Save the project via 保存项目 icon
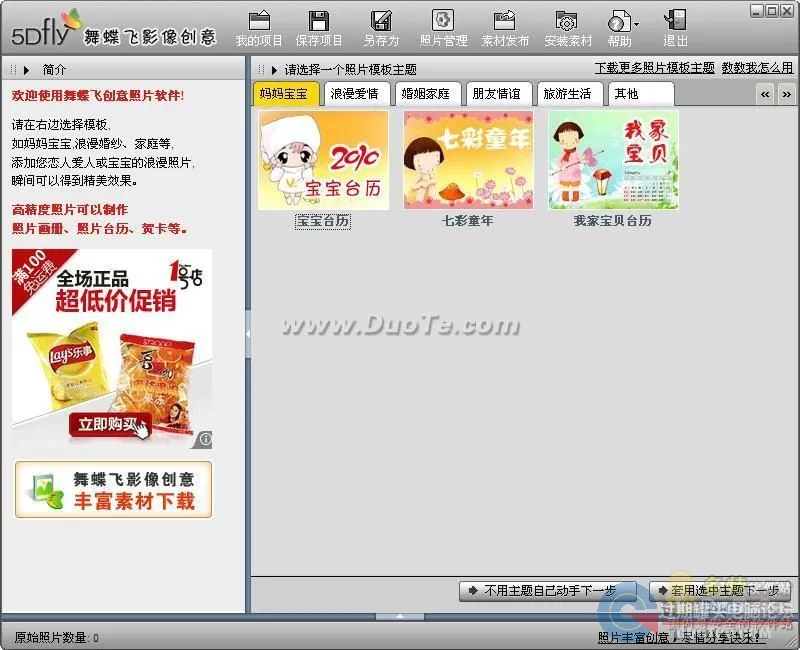 320,25
